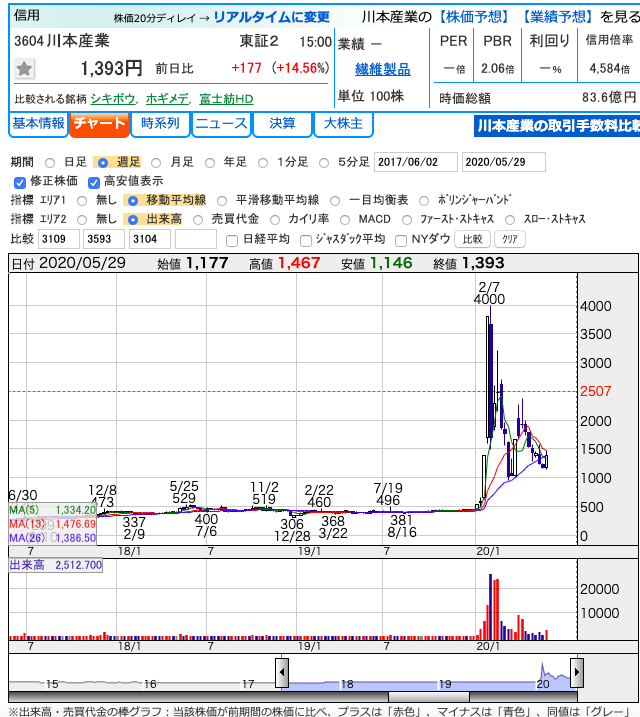Open the 【業績予想】 link
The width and height of the screenshot is (640, 717).
(558, 17)
